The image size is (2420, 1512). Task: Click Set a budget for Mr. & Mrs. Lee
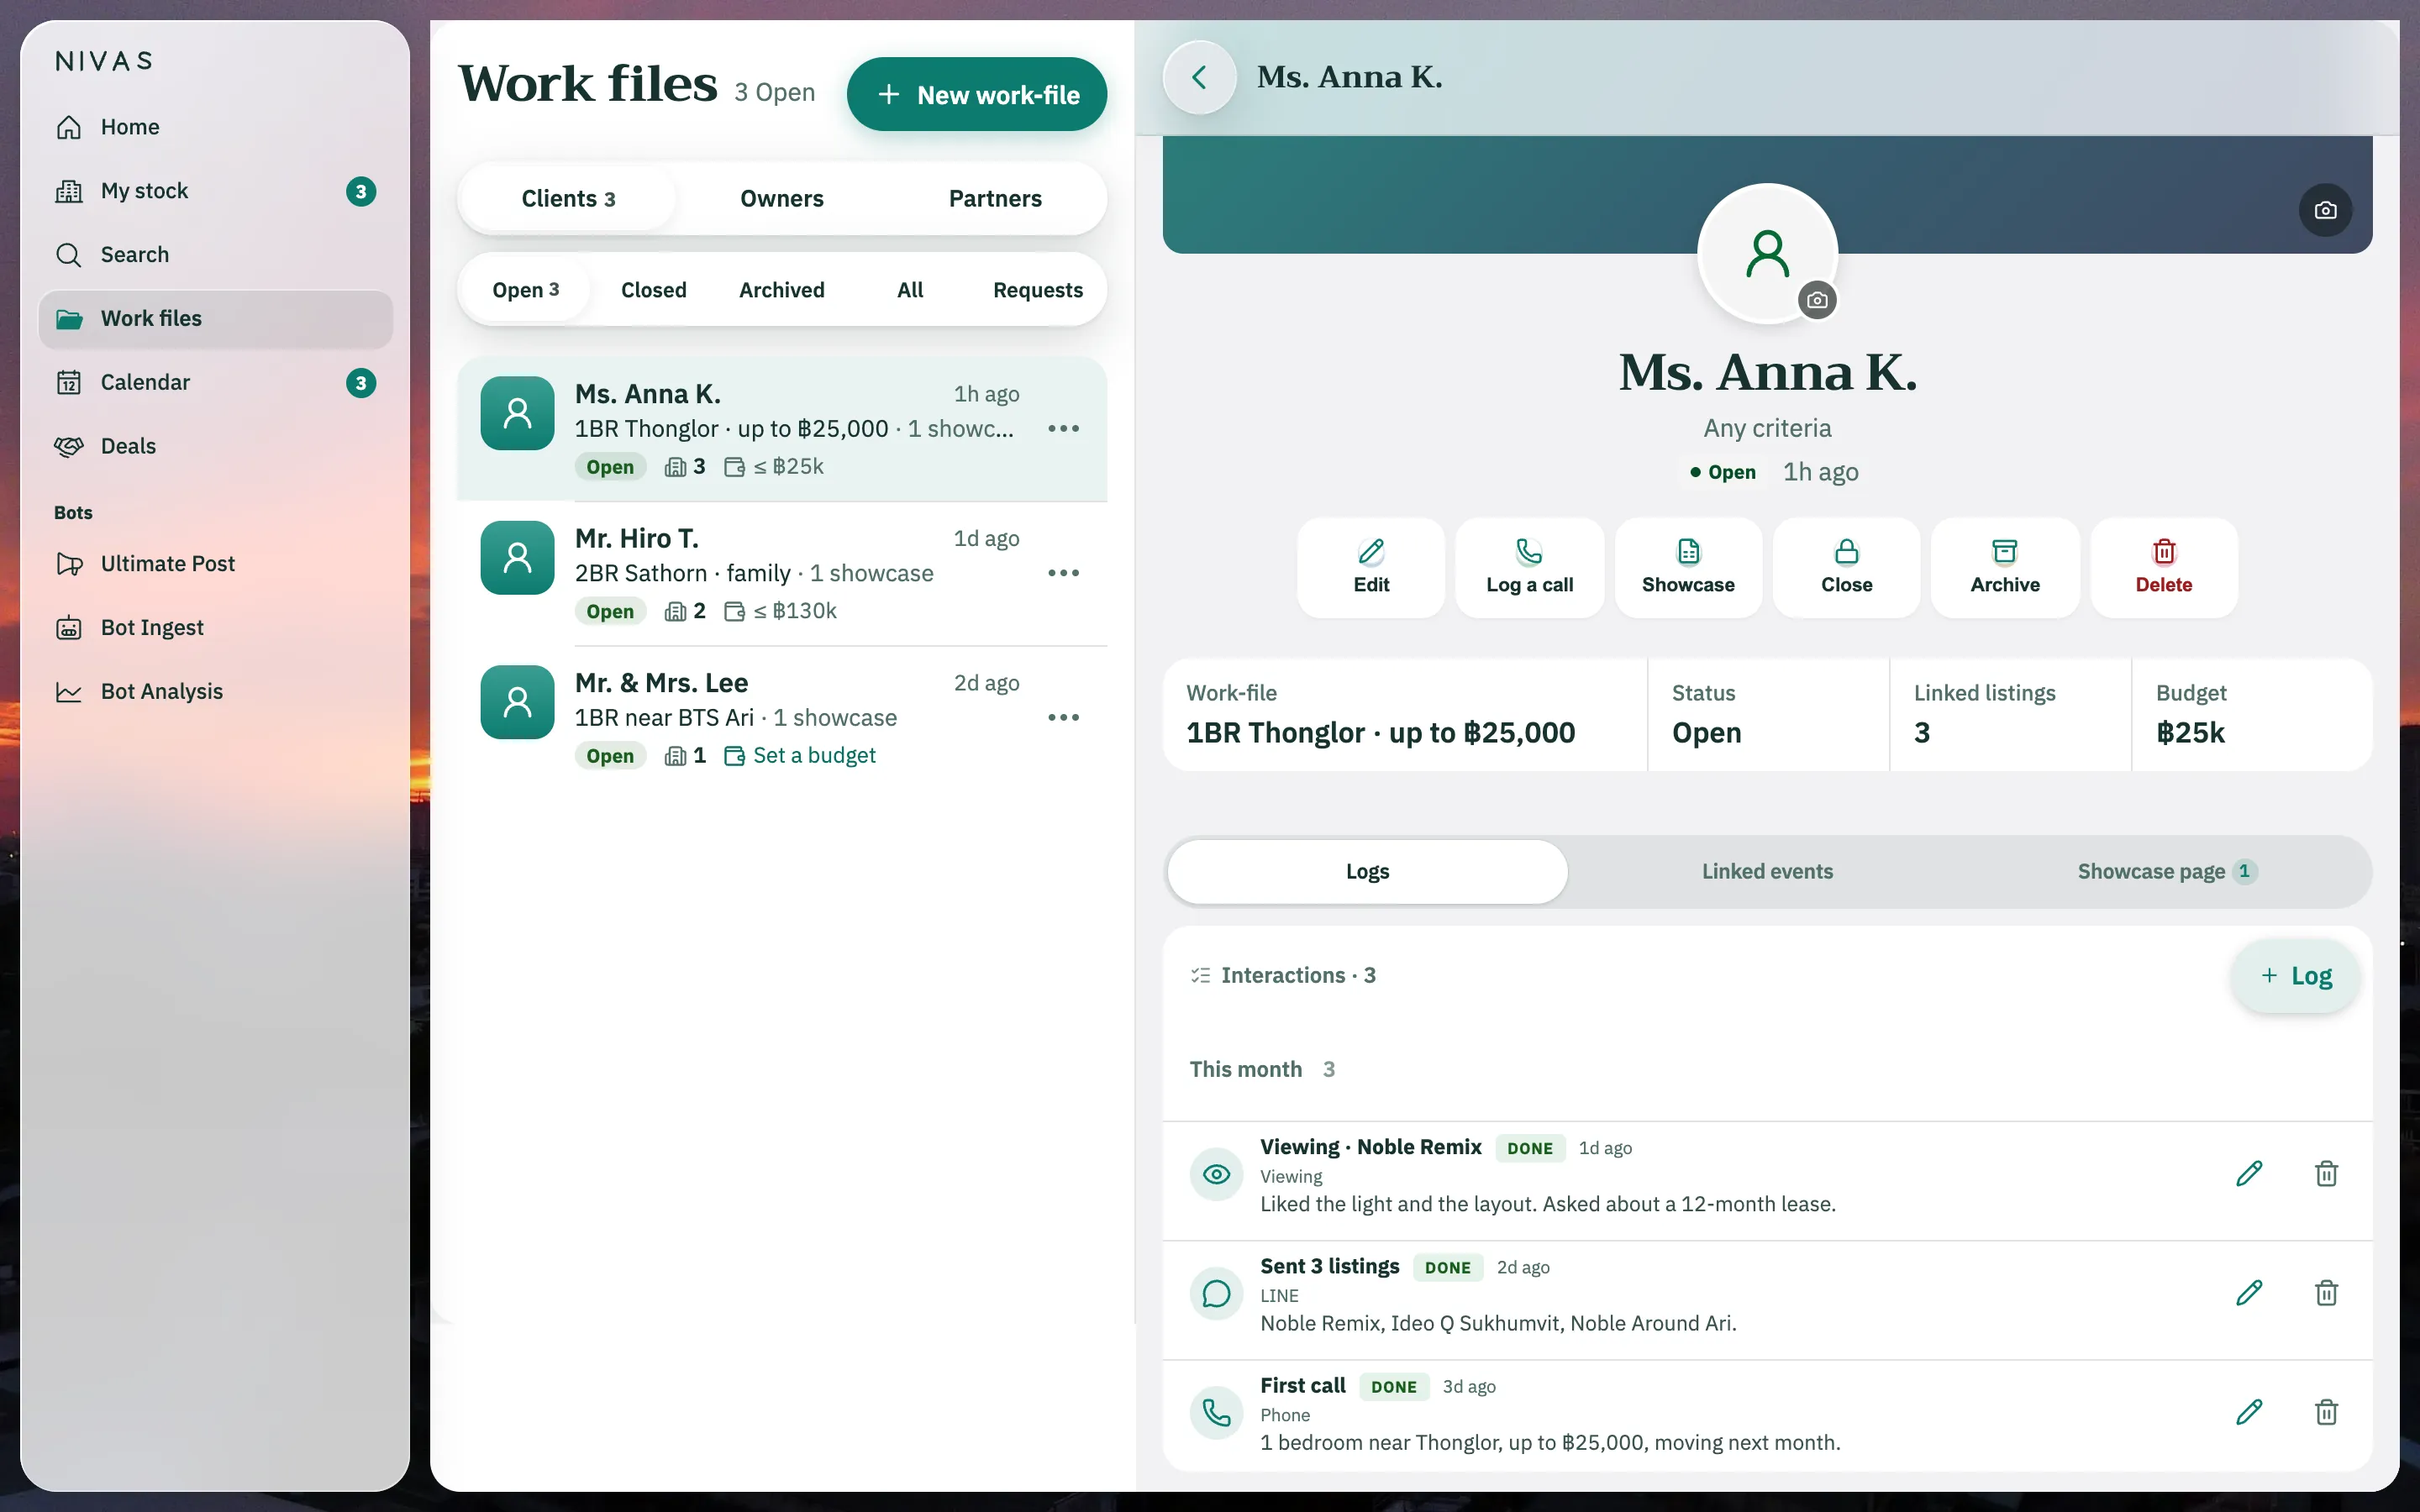pyautogui.click(x=800, y=756)
